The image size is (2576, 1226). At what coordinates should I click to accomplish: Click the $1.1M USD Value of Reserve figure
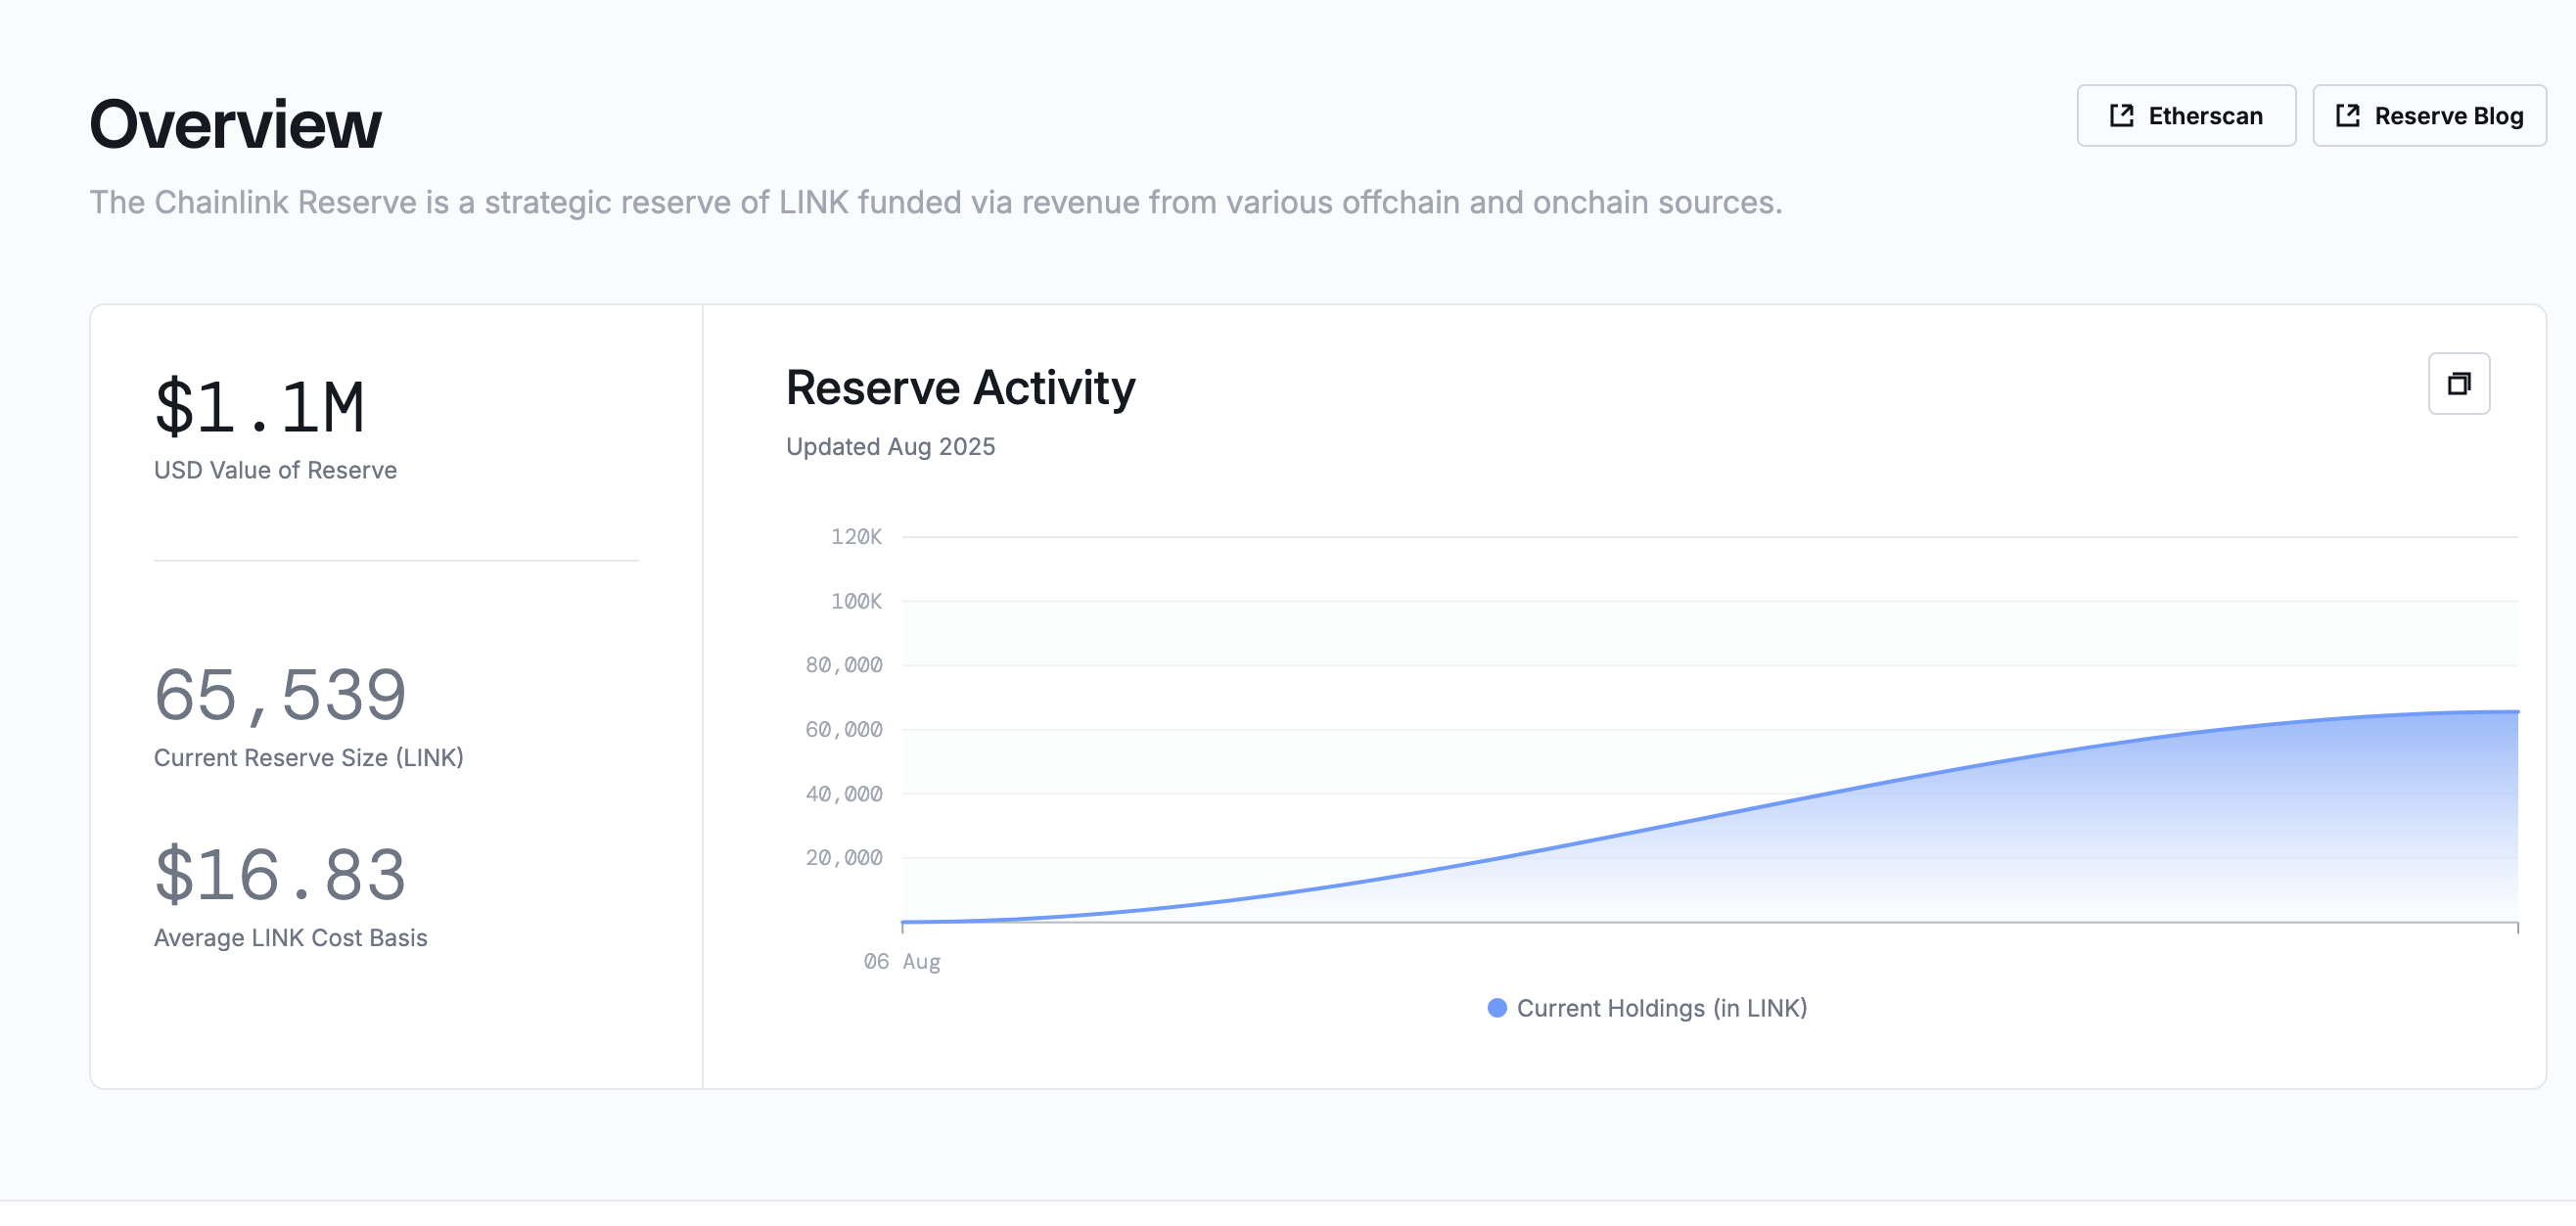point(260,407)
